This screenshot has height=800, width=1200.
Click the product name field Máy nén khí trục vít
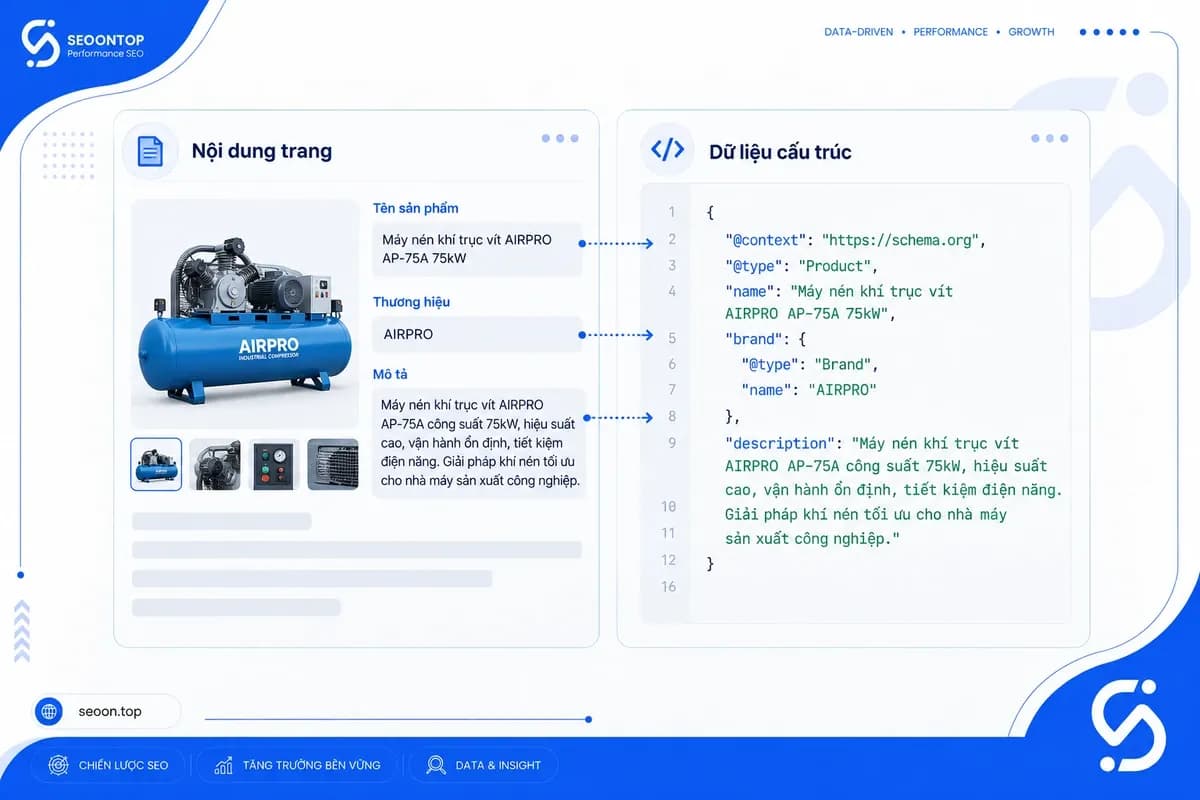click(477, 249)
